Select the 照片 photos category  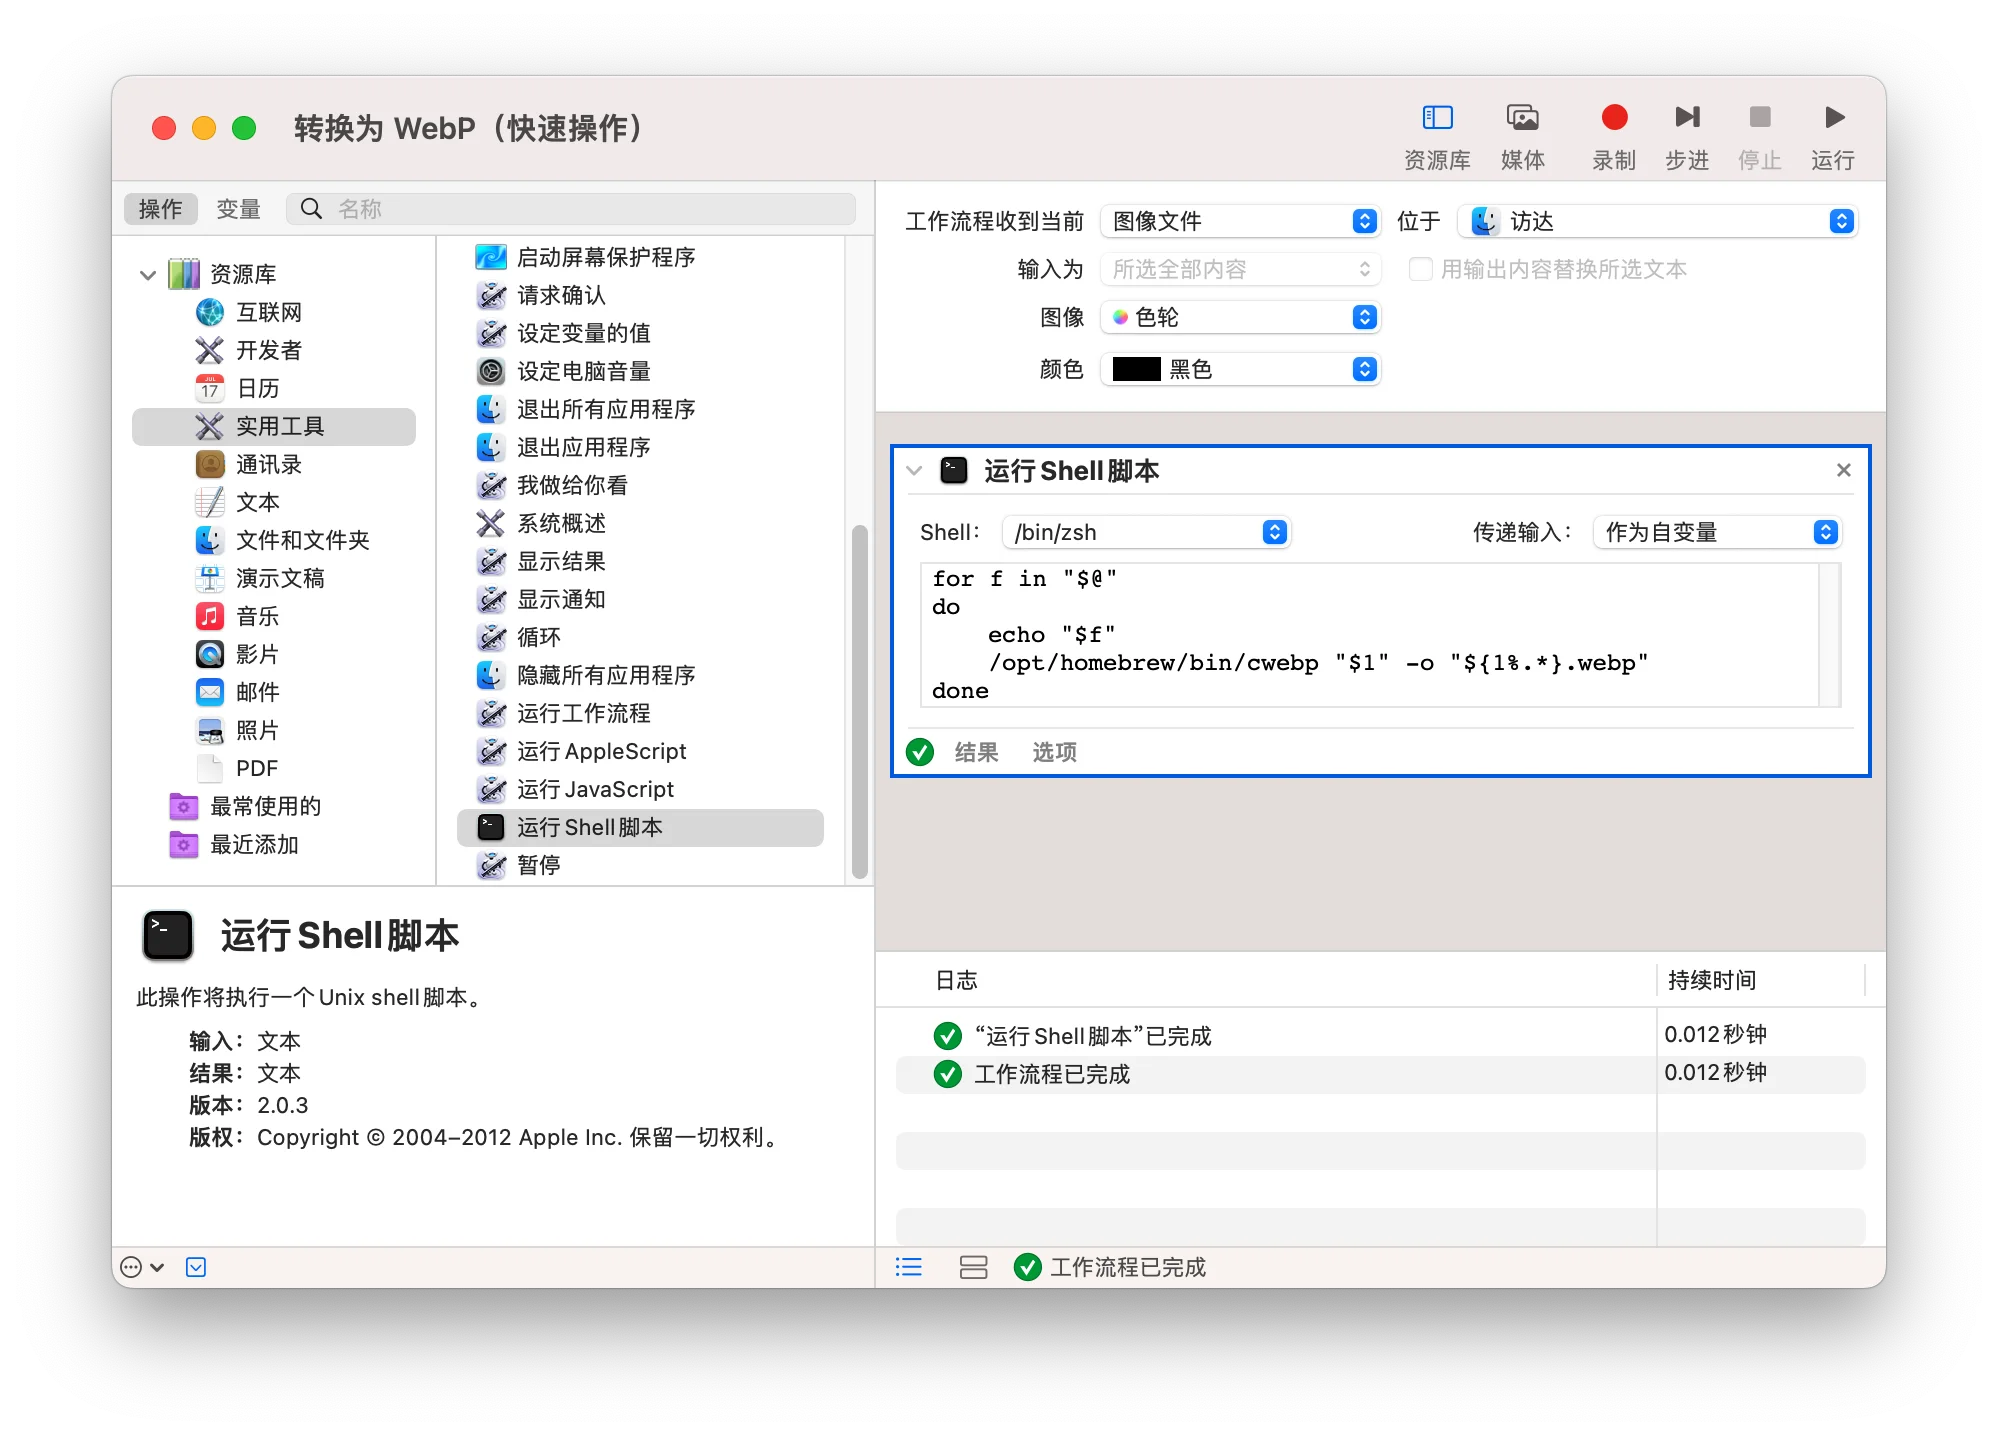click(274, 730)
